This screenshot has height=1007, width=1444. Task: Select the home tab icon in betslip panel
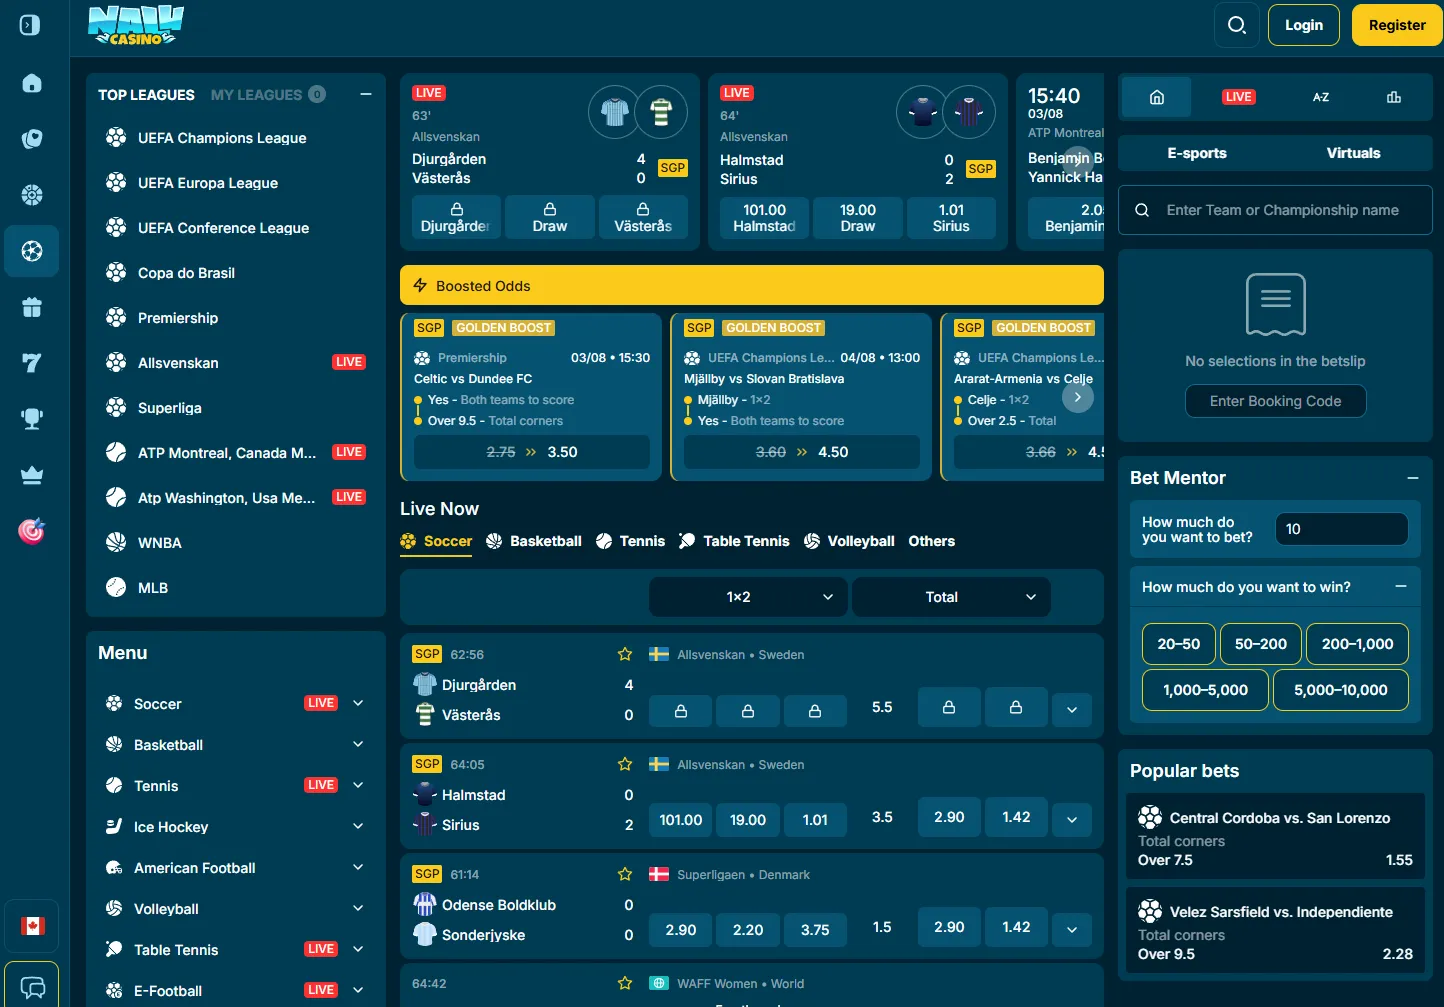[x=1157, y=97]
